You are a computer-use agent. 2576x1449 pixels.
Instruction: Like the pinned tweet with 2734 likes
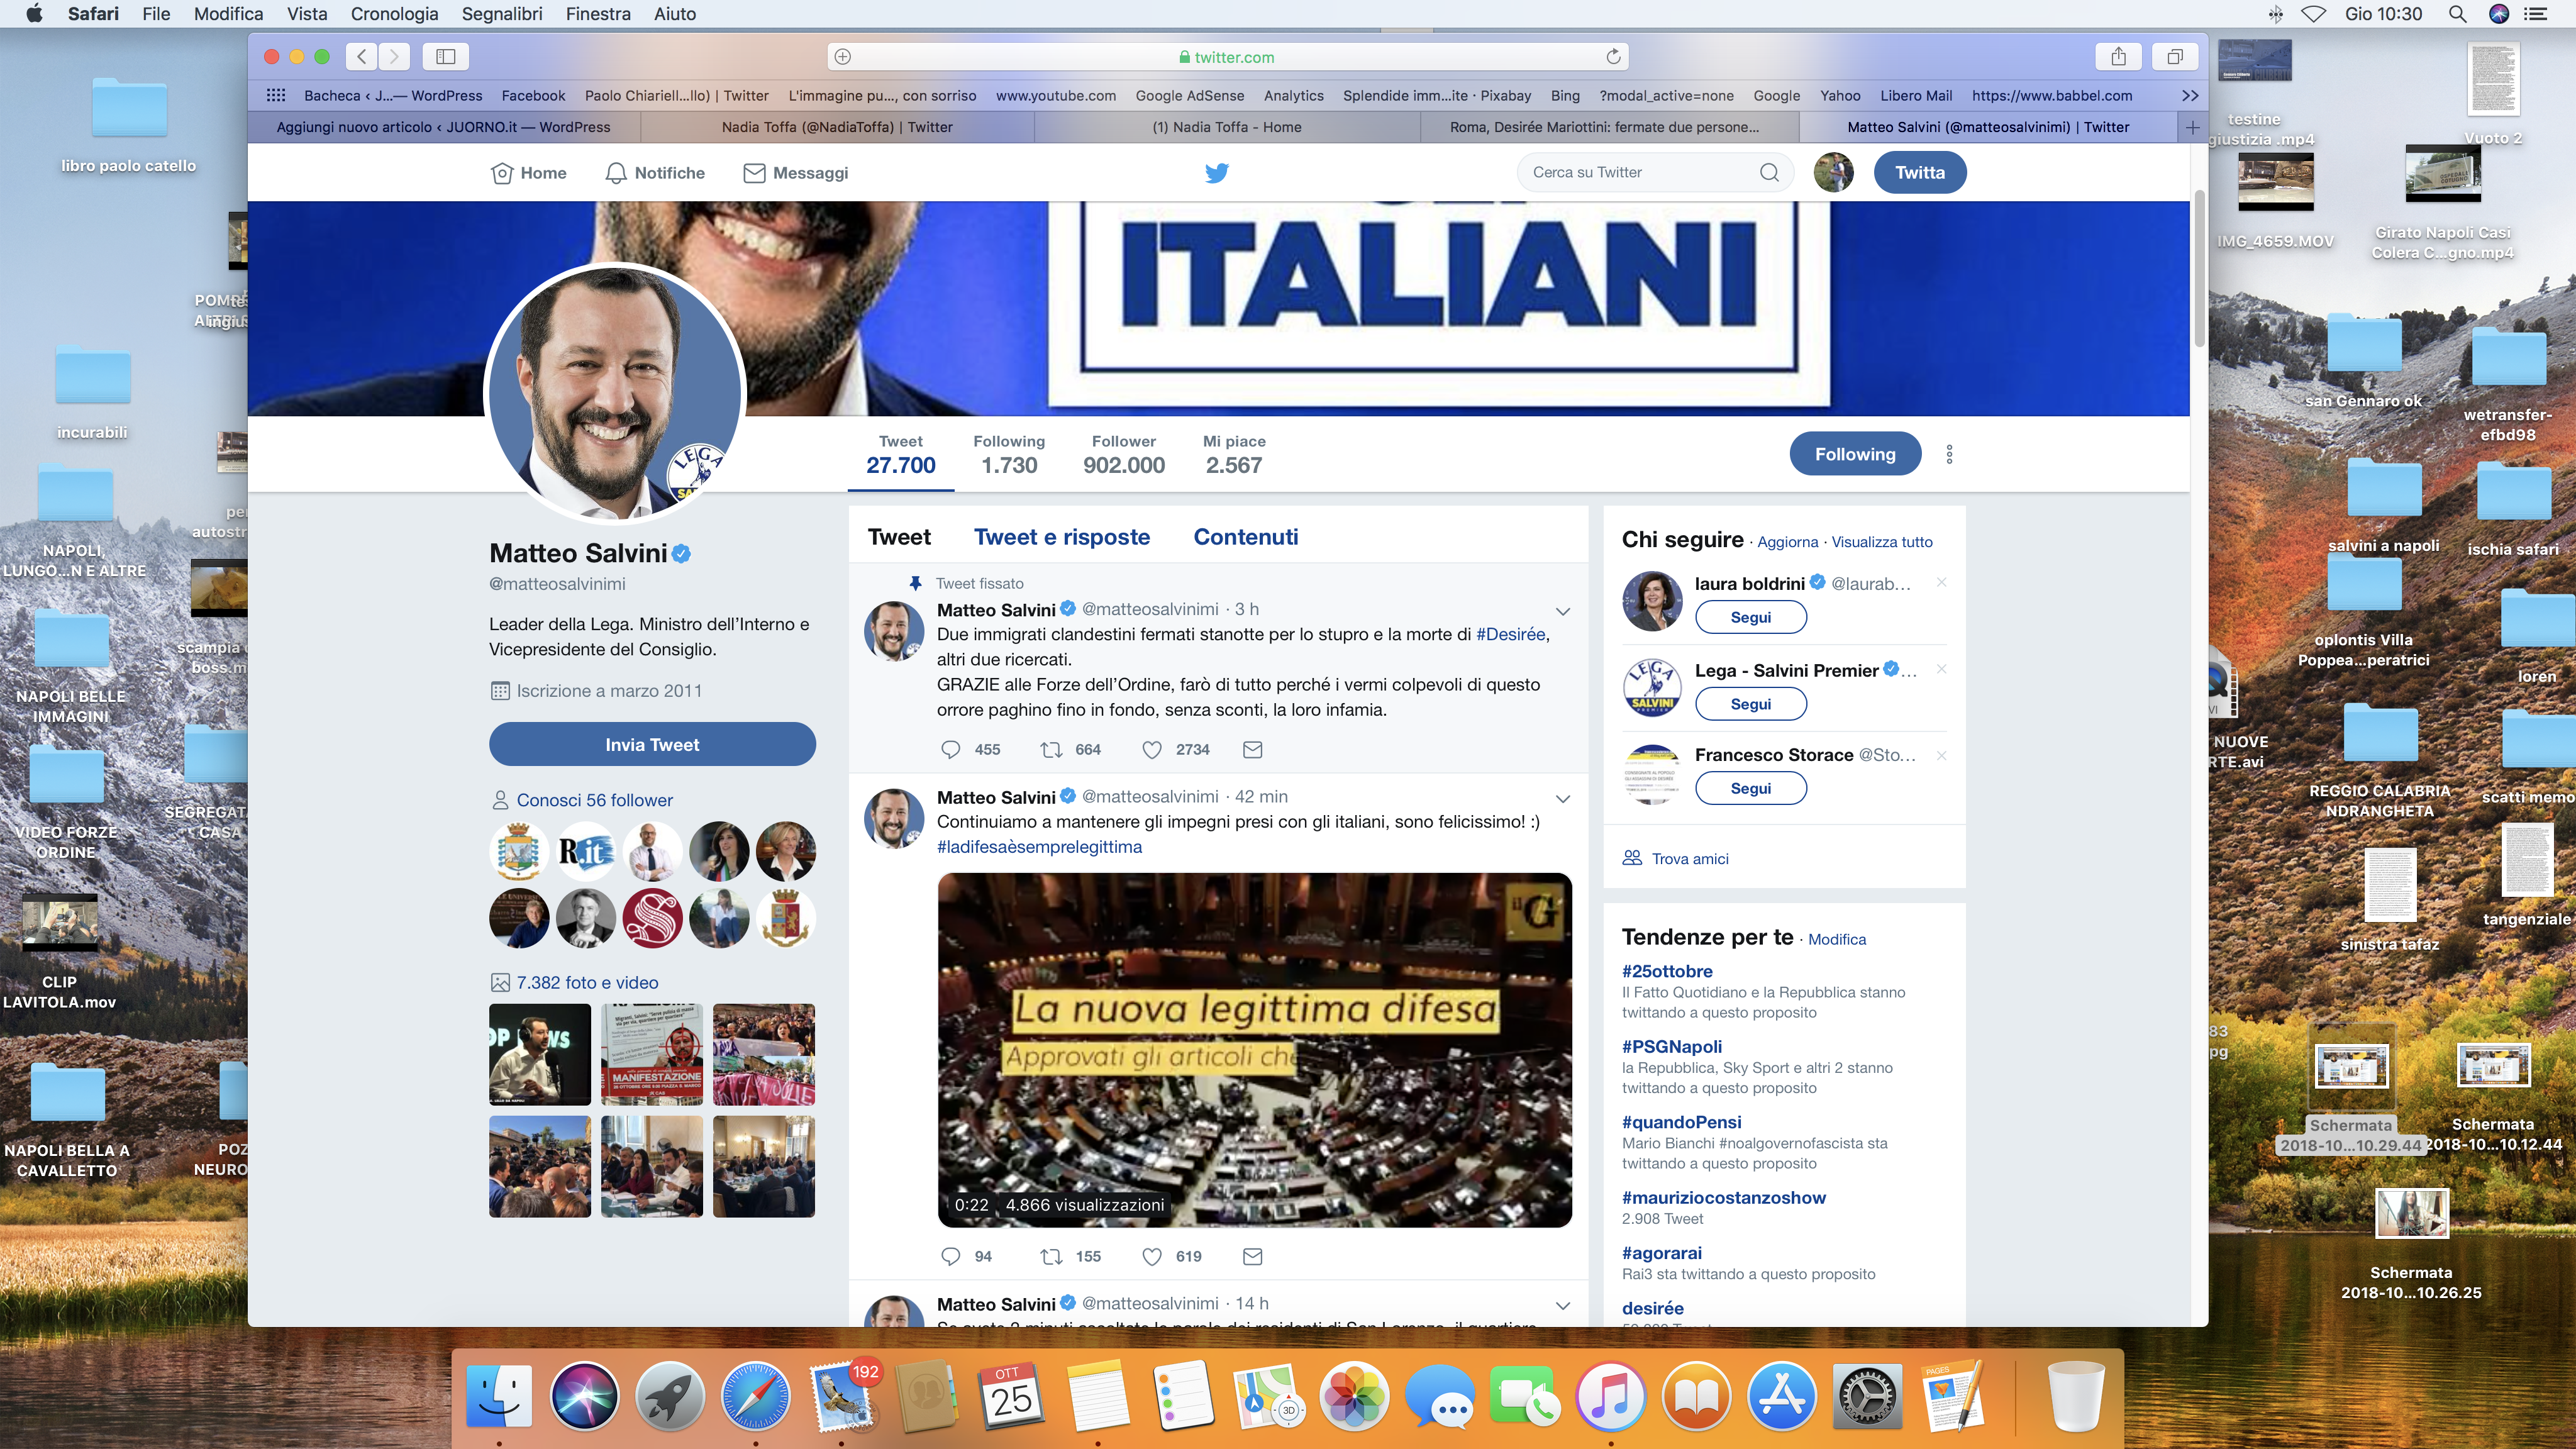click(x=1152, y=749)
